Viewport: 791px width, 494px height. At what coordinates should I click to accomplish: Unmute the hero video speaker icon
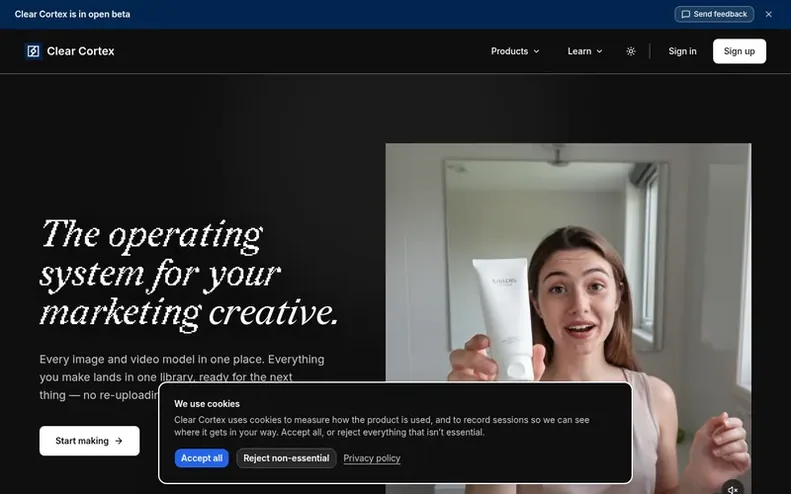click(732, 488)
